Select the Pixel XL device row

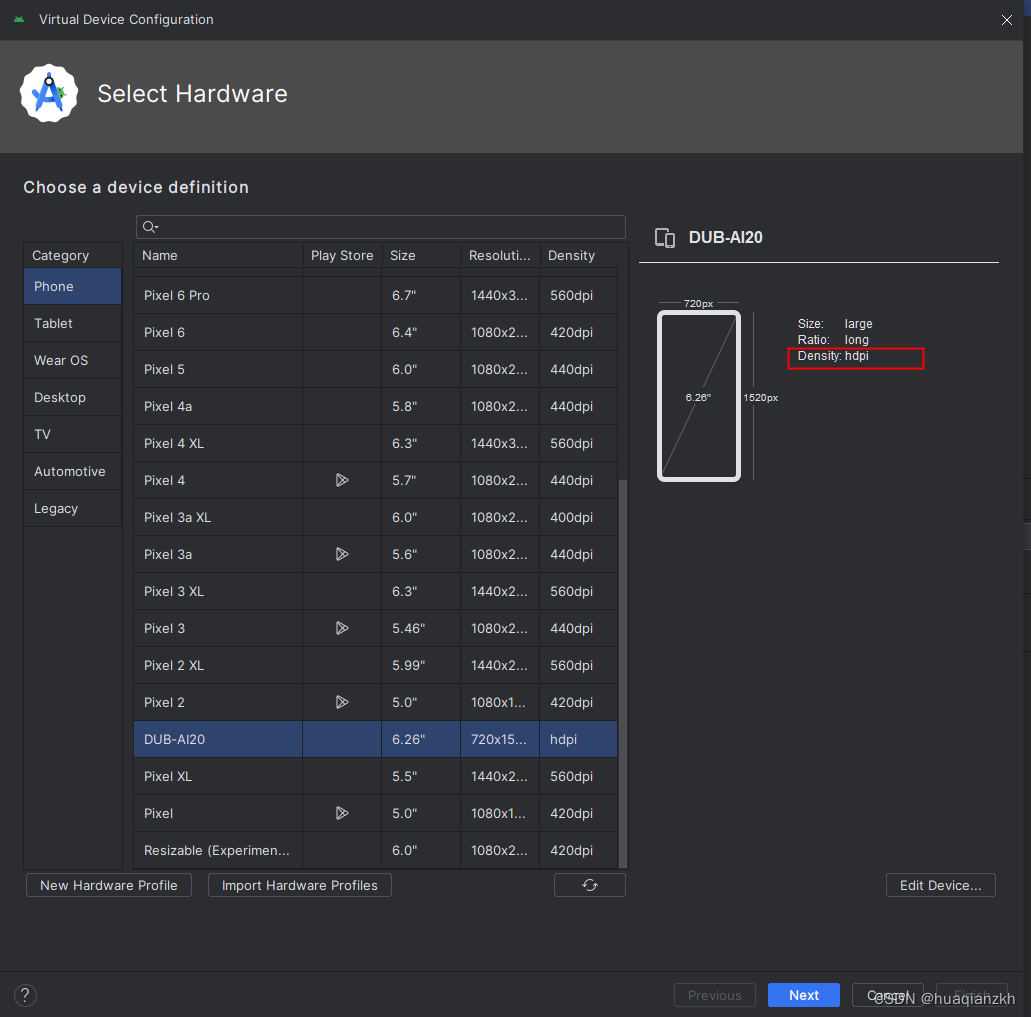click(375, 776)
